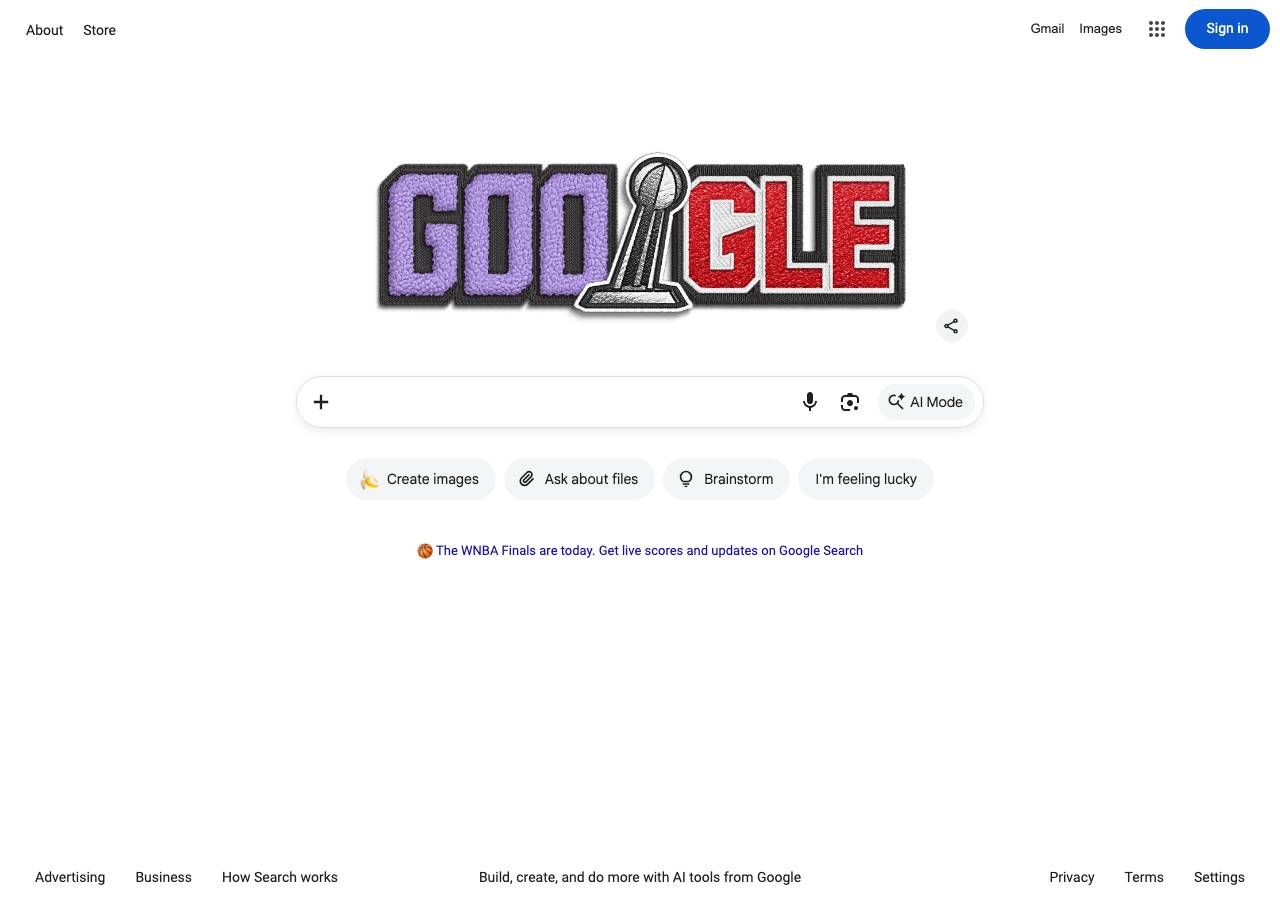Screen dimensions: 1280x900
Task: Open Google Lens camera search icon
Action: pos(850,402)
